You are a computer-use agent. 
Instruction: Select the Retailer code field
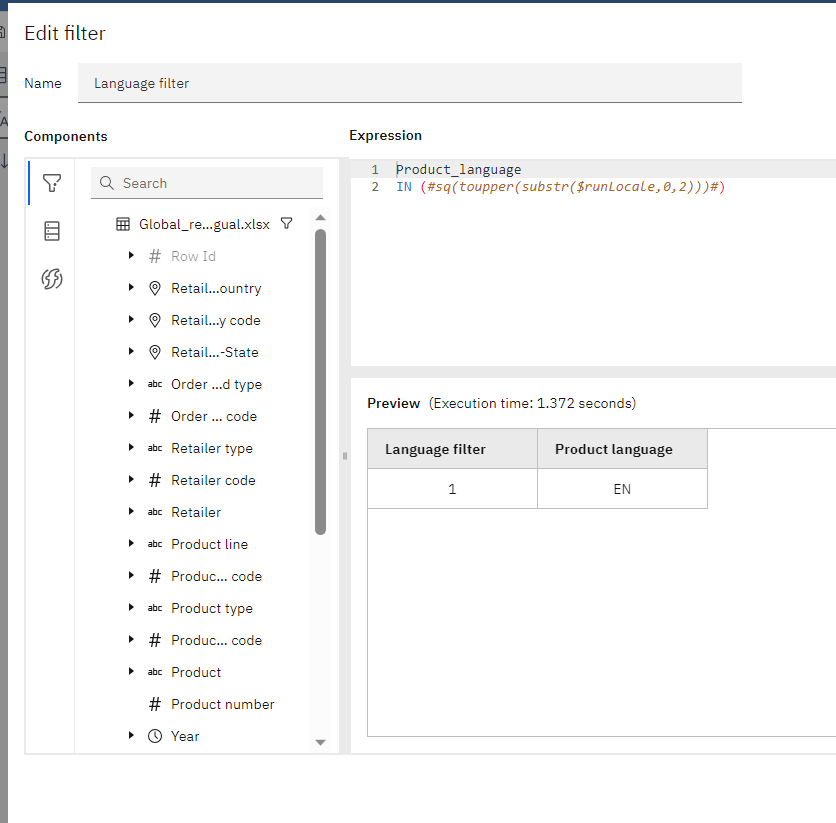pyautogui.click(x=213, y=480)
